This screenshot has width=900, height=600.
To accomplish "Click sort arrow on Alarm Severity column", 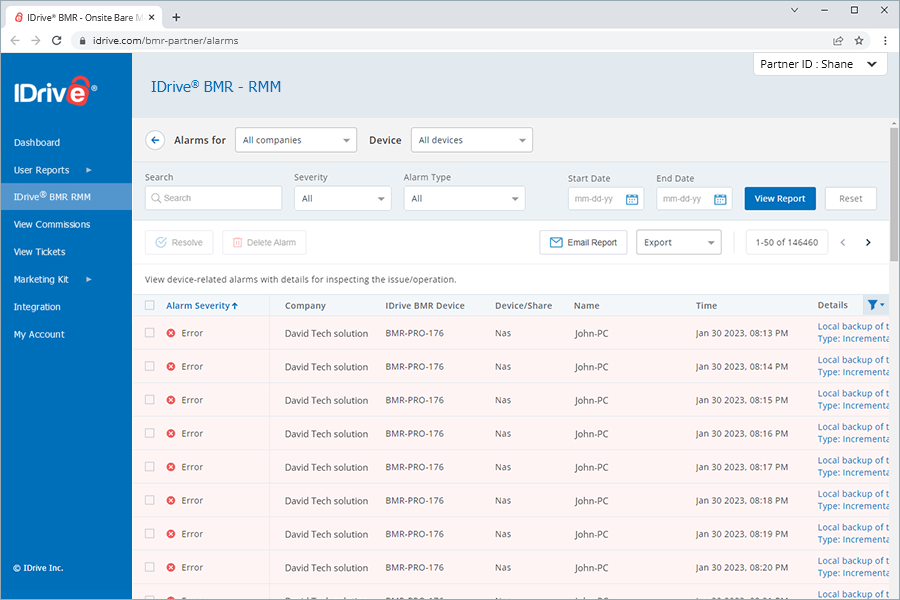I will point(235,306).
